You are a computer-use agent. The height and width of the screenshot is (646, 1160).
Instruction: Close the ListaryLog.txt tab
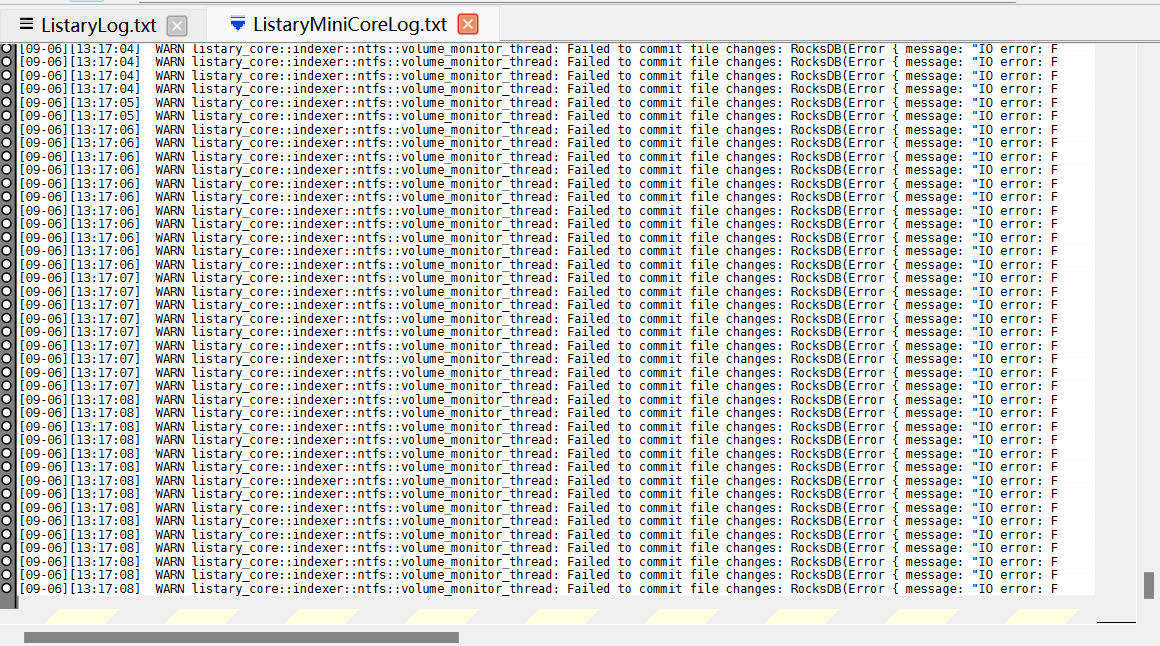(177, 25)
